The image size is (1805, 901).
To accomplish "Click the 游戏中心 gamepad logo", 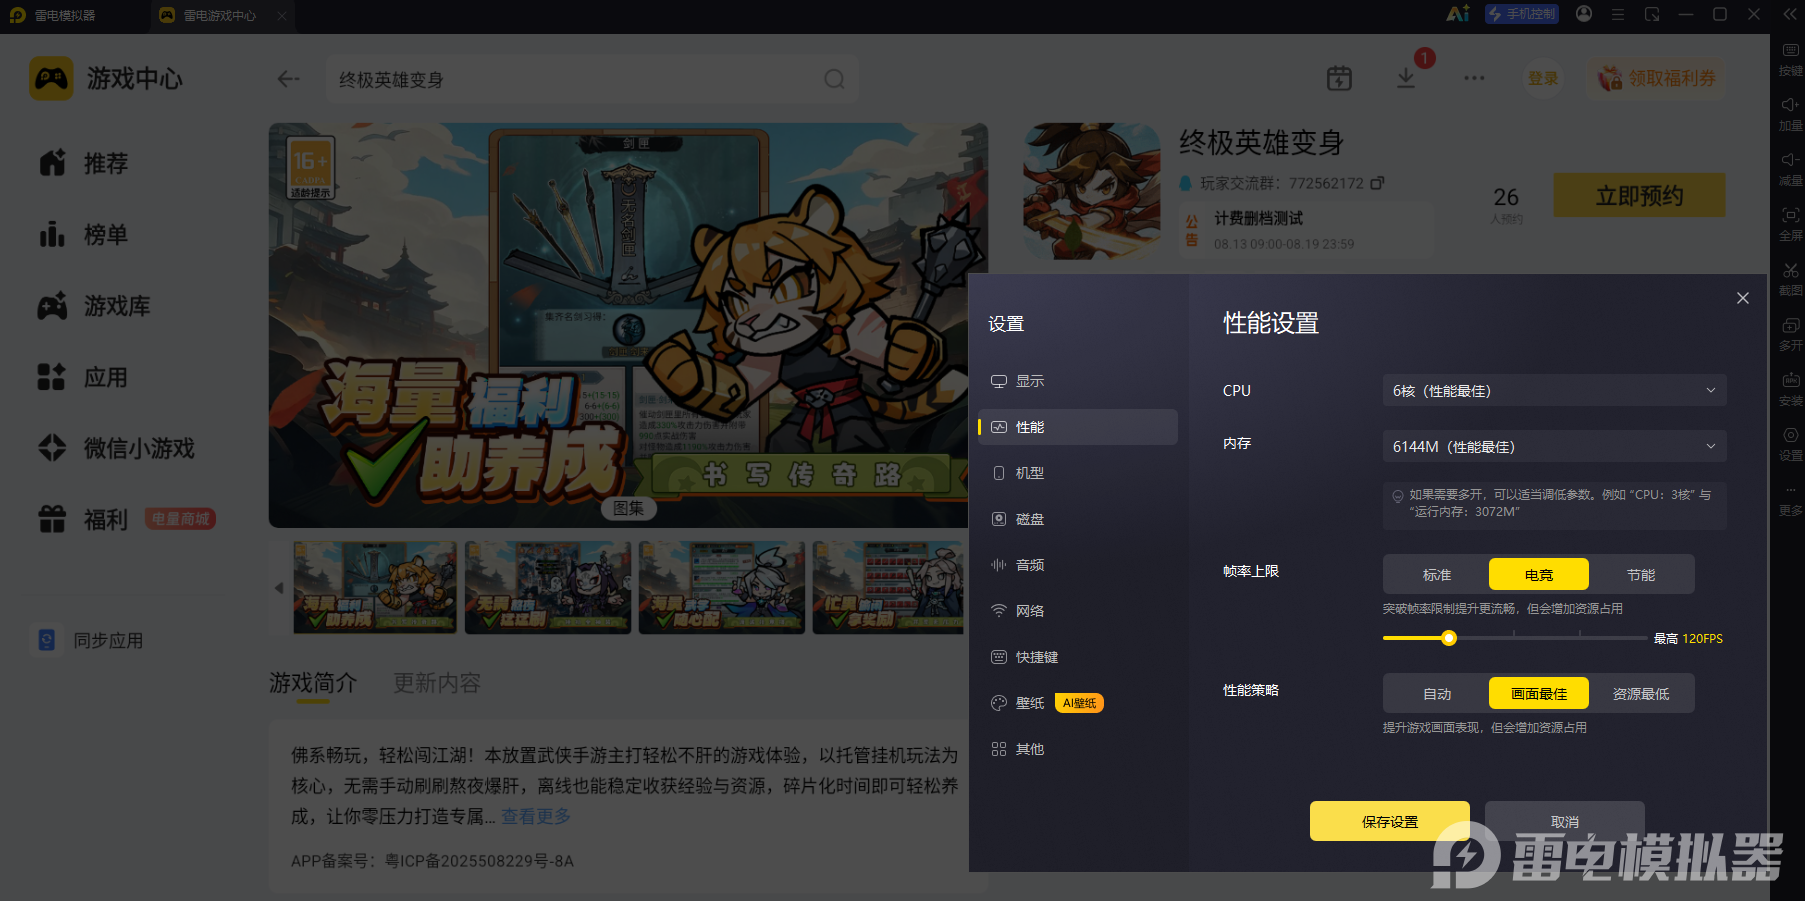I will coord(51,78).
